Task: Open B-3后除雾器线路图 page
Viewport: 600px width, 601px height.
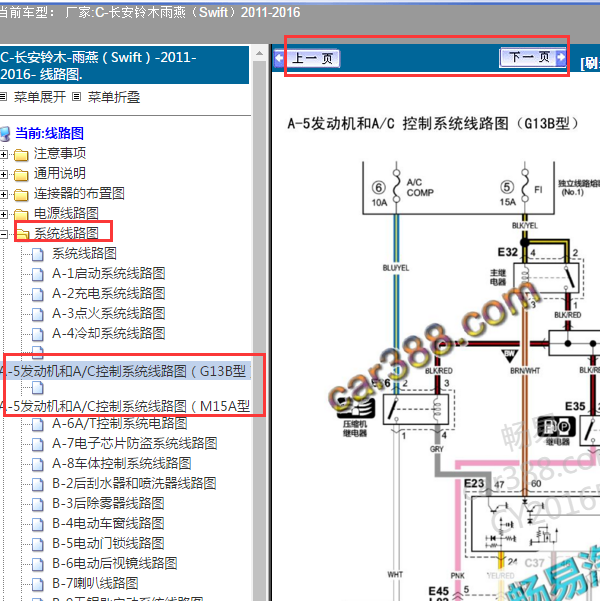Action: (x=108, y=503)
